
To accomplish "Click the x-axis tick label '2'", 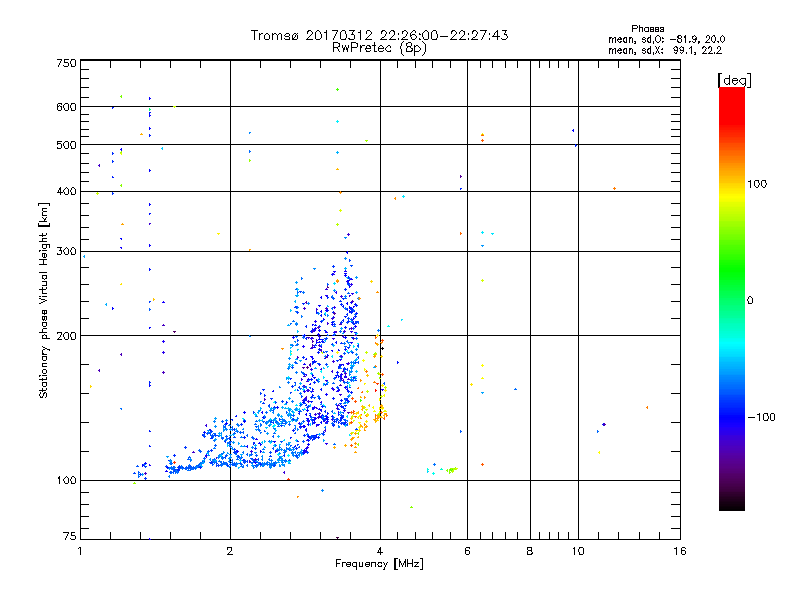I will [230, 551].
